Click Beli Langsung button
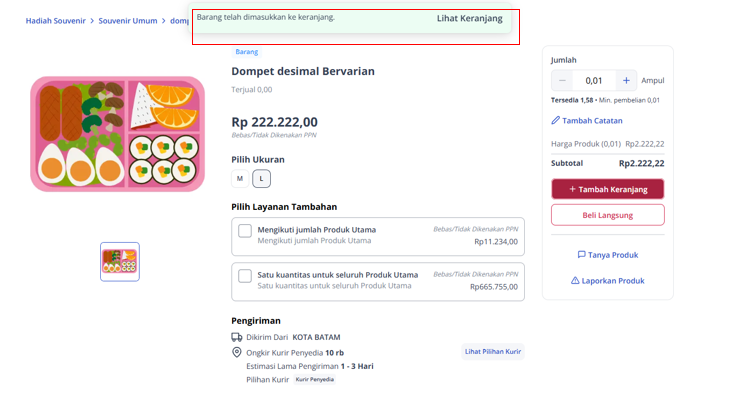 (608, 215)
